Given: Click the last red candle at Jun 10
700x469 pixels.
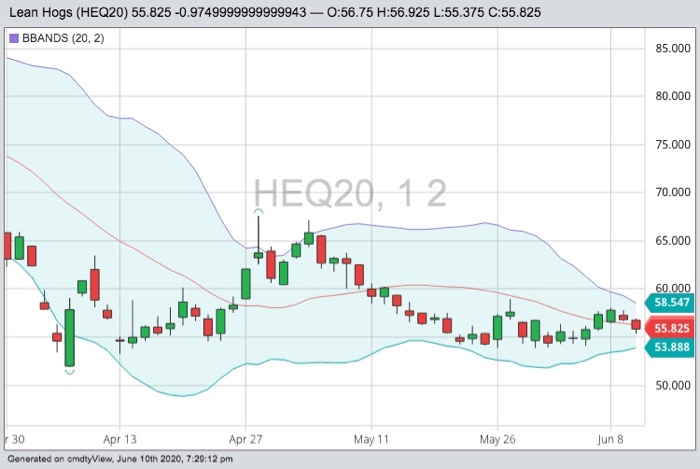Looking at the screenshot, I should 636,325.
